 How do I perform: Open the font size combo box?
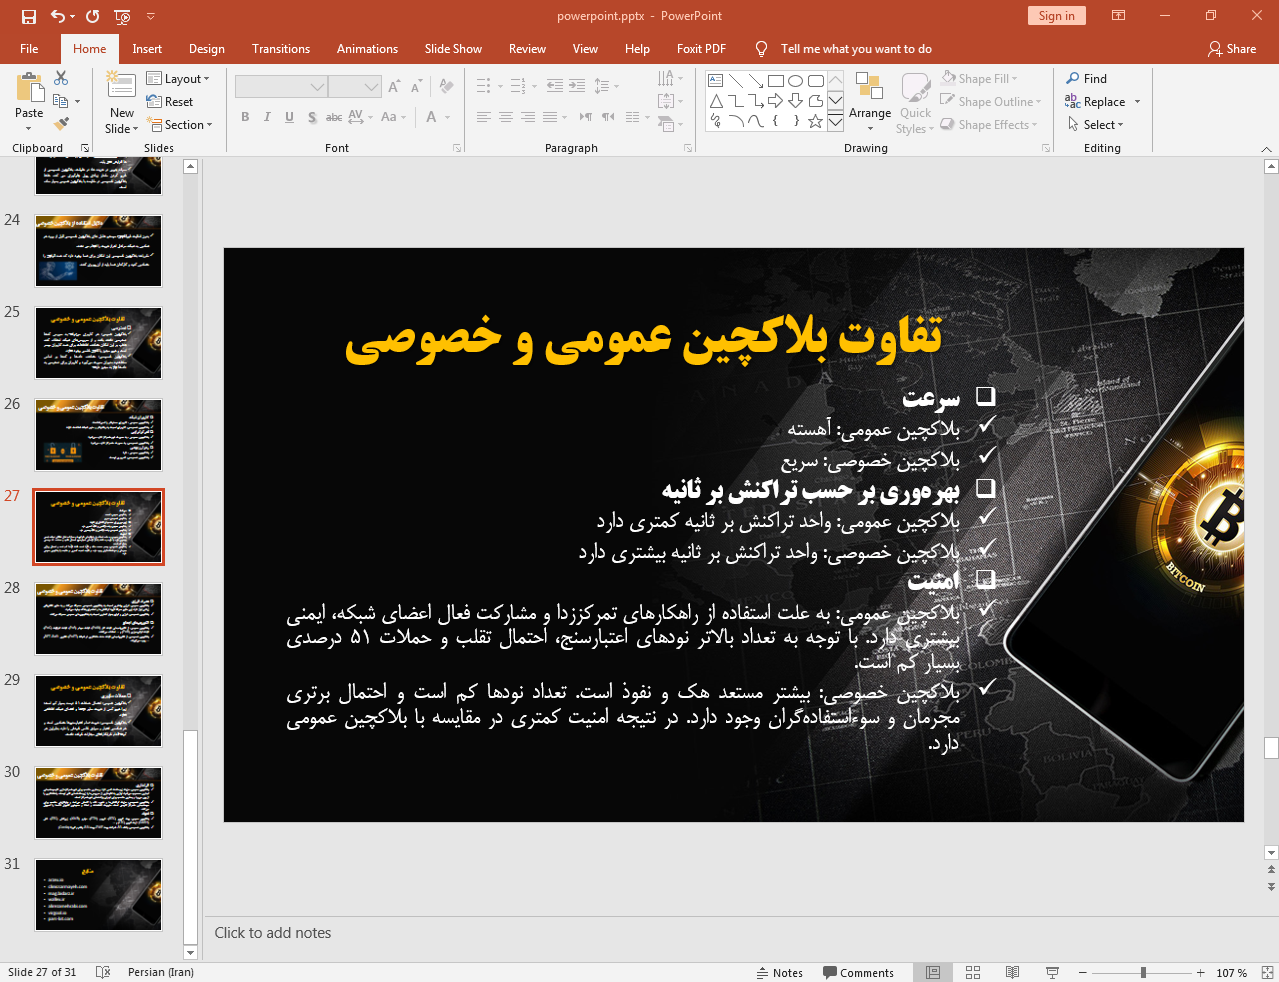point(355,87)
